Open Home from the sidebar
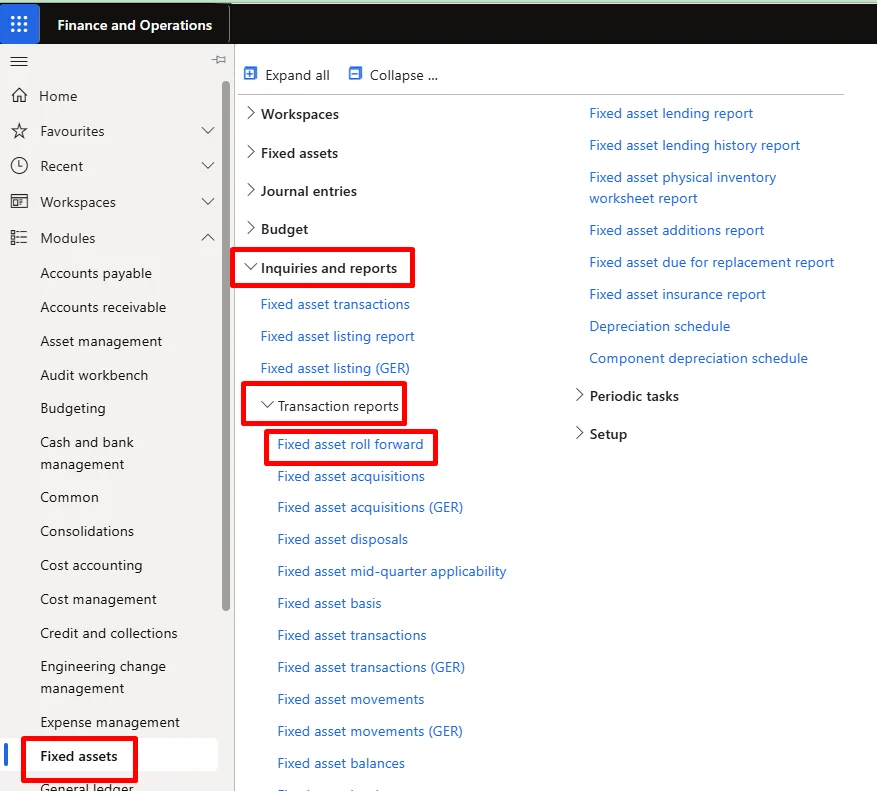 58,96
